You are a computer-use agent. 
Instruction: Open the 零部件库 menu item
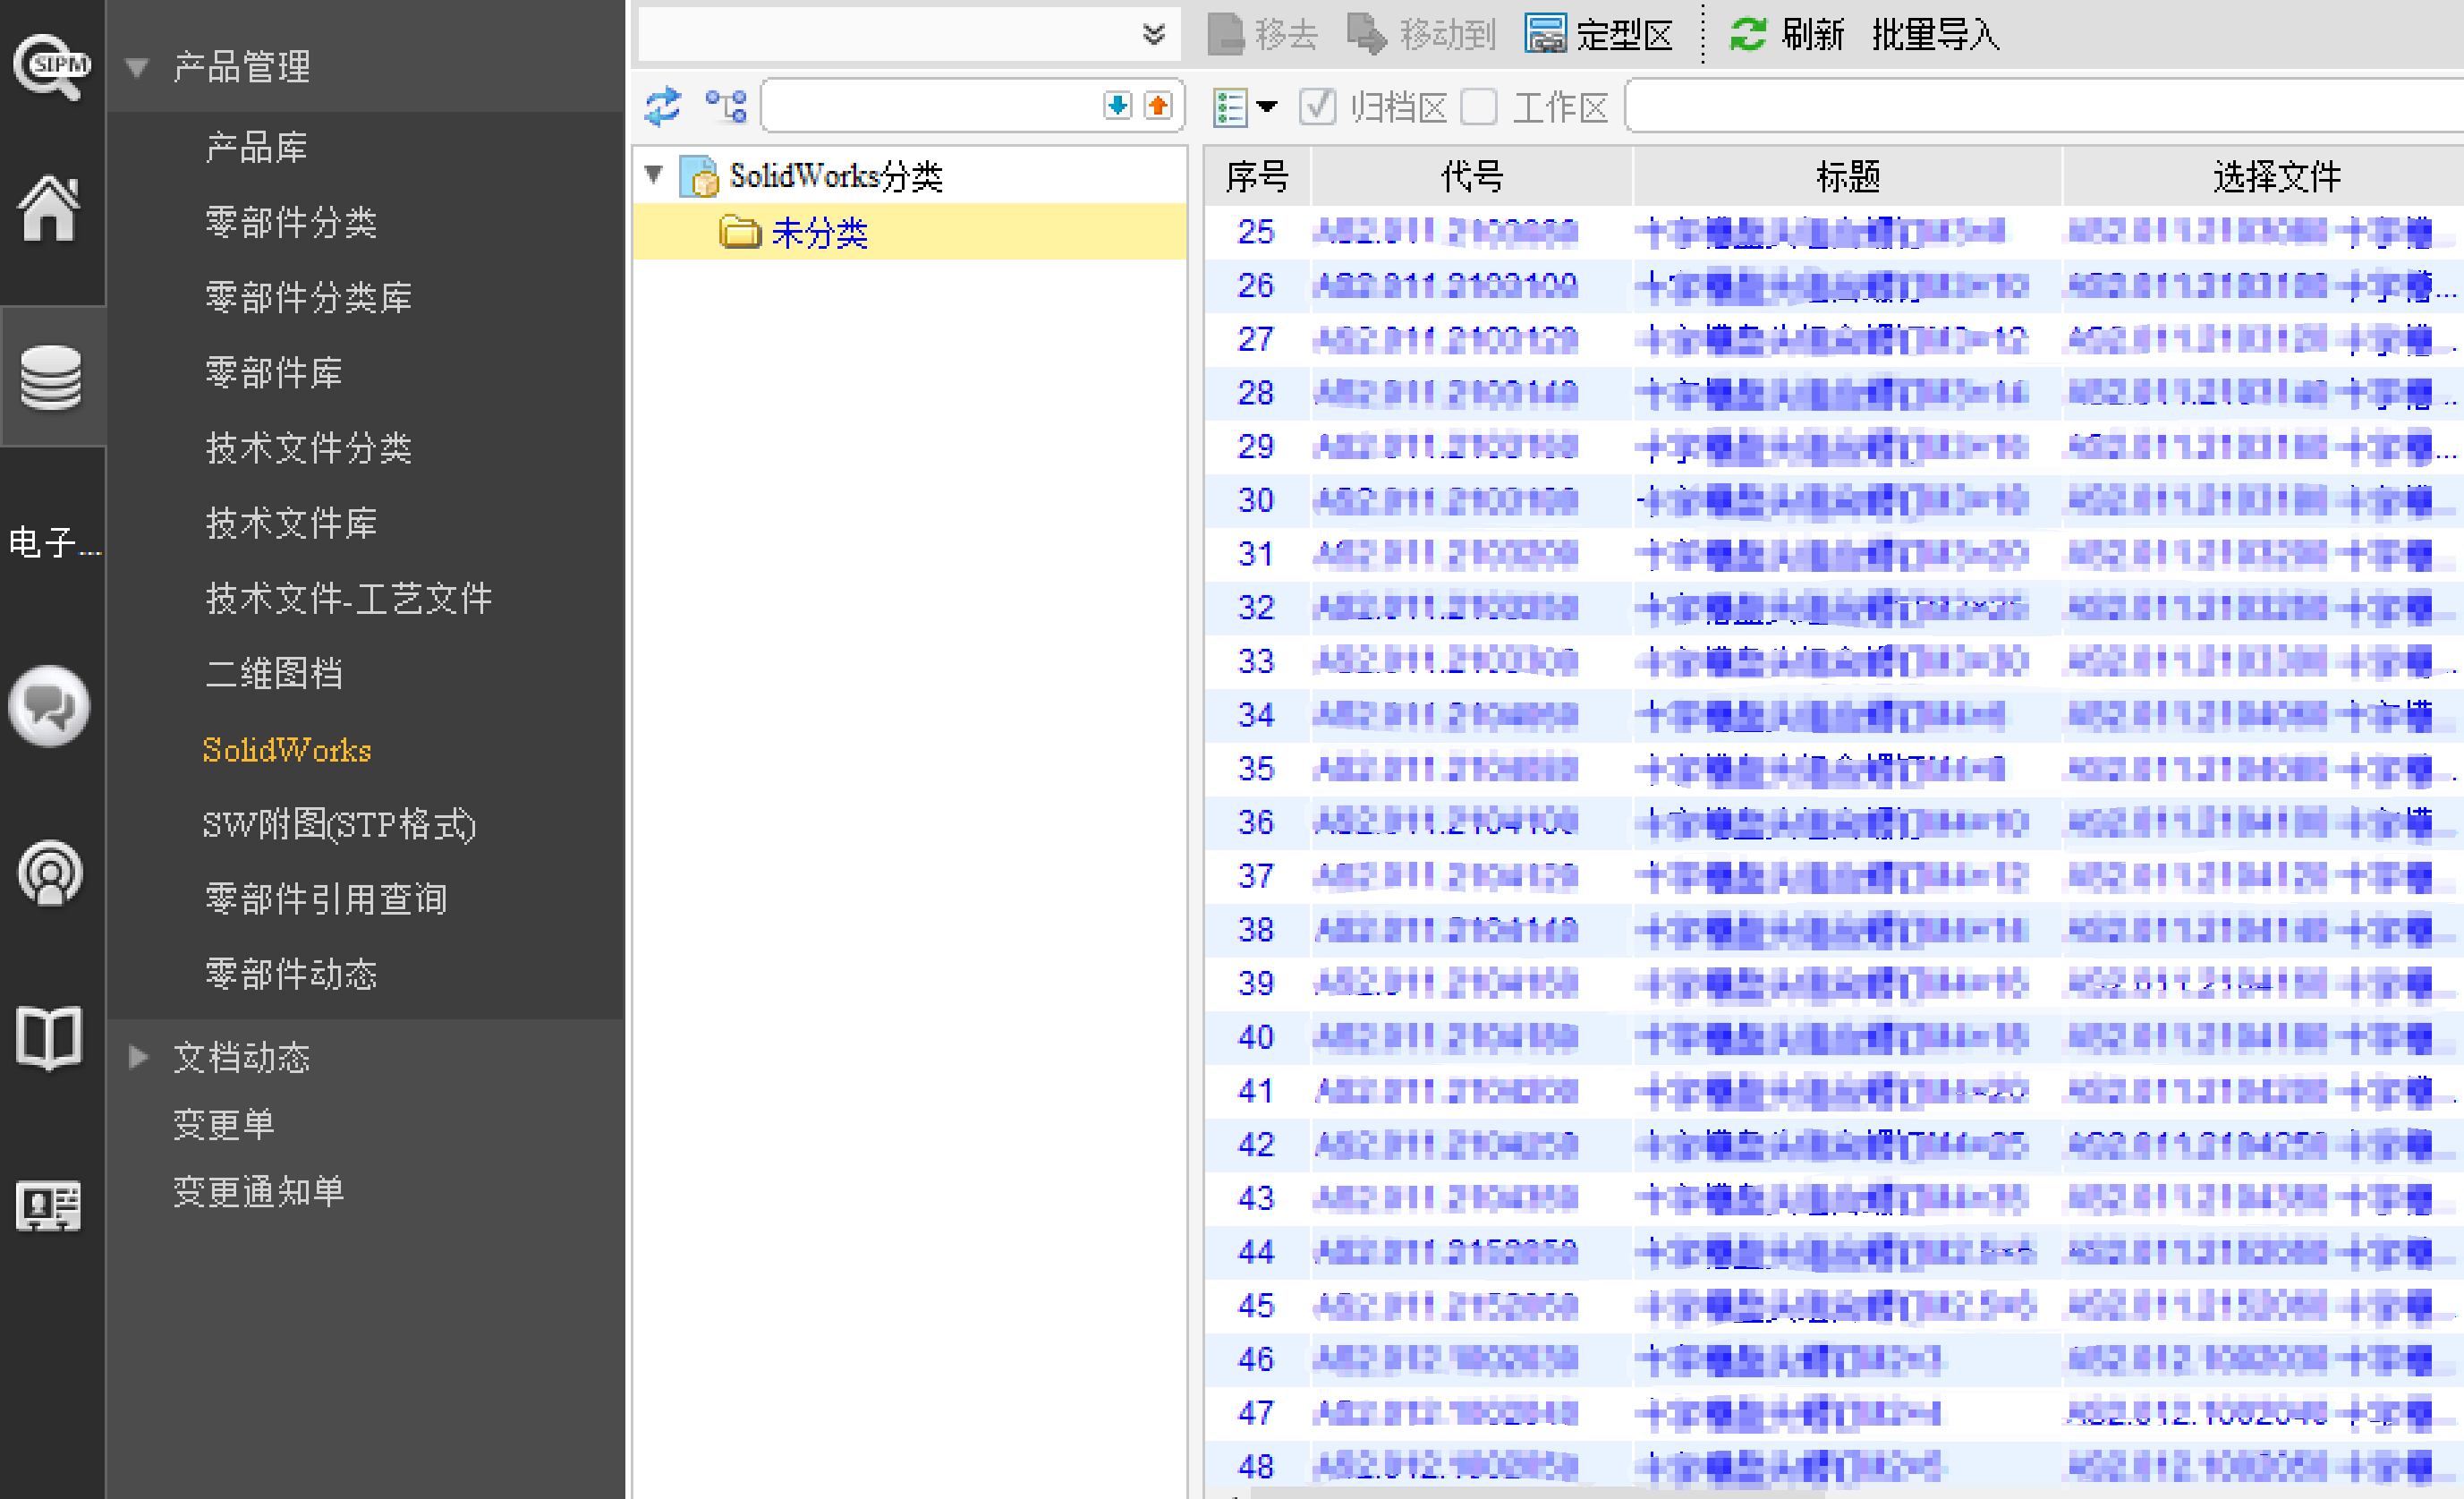pos(273,373)
